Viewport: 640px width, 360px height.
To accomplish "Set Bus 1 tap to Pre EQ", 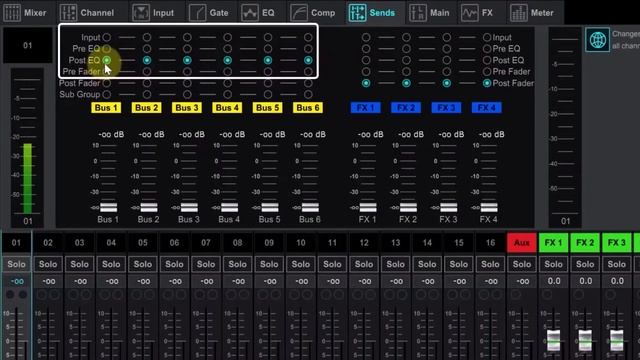I will click(x=107, y=49).
